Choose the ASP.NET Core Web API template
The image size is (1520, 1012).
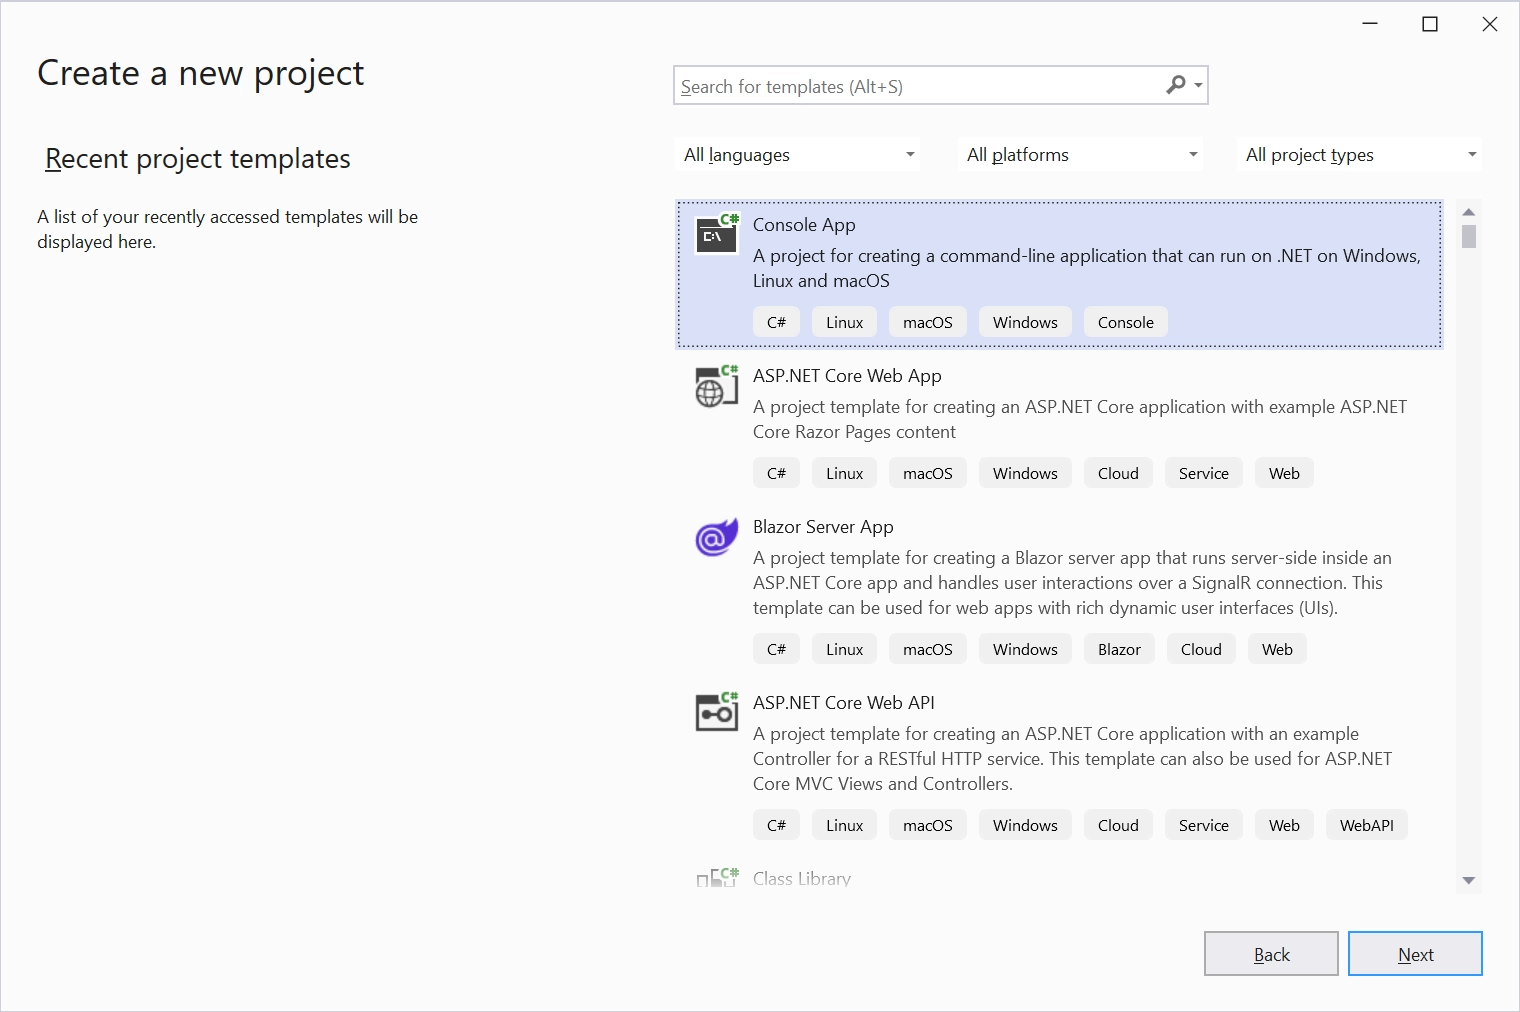[843, 703]
